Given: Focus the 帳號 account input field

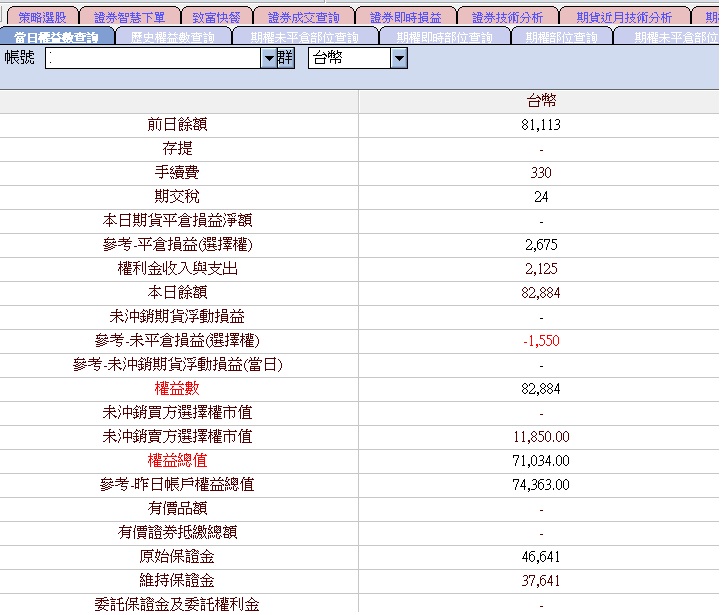Looking at the screenshot, I should click(x=153, y=58).
